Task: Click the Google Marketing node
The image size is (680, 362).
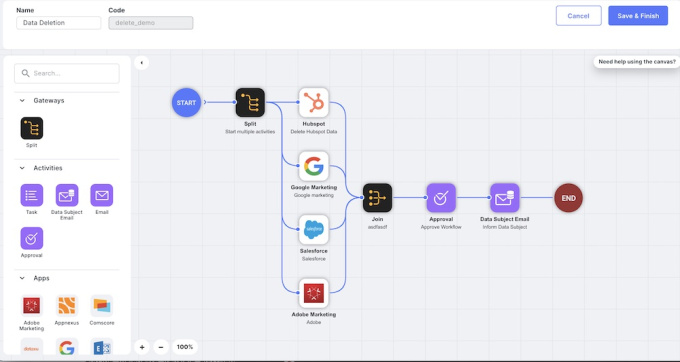Action: click(x=314, y=166)
